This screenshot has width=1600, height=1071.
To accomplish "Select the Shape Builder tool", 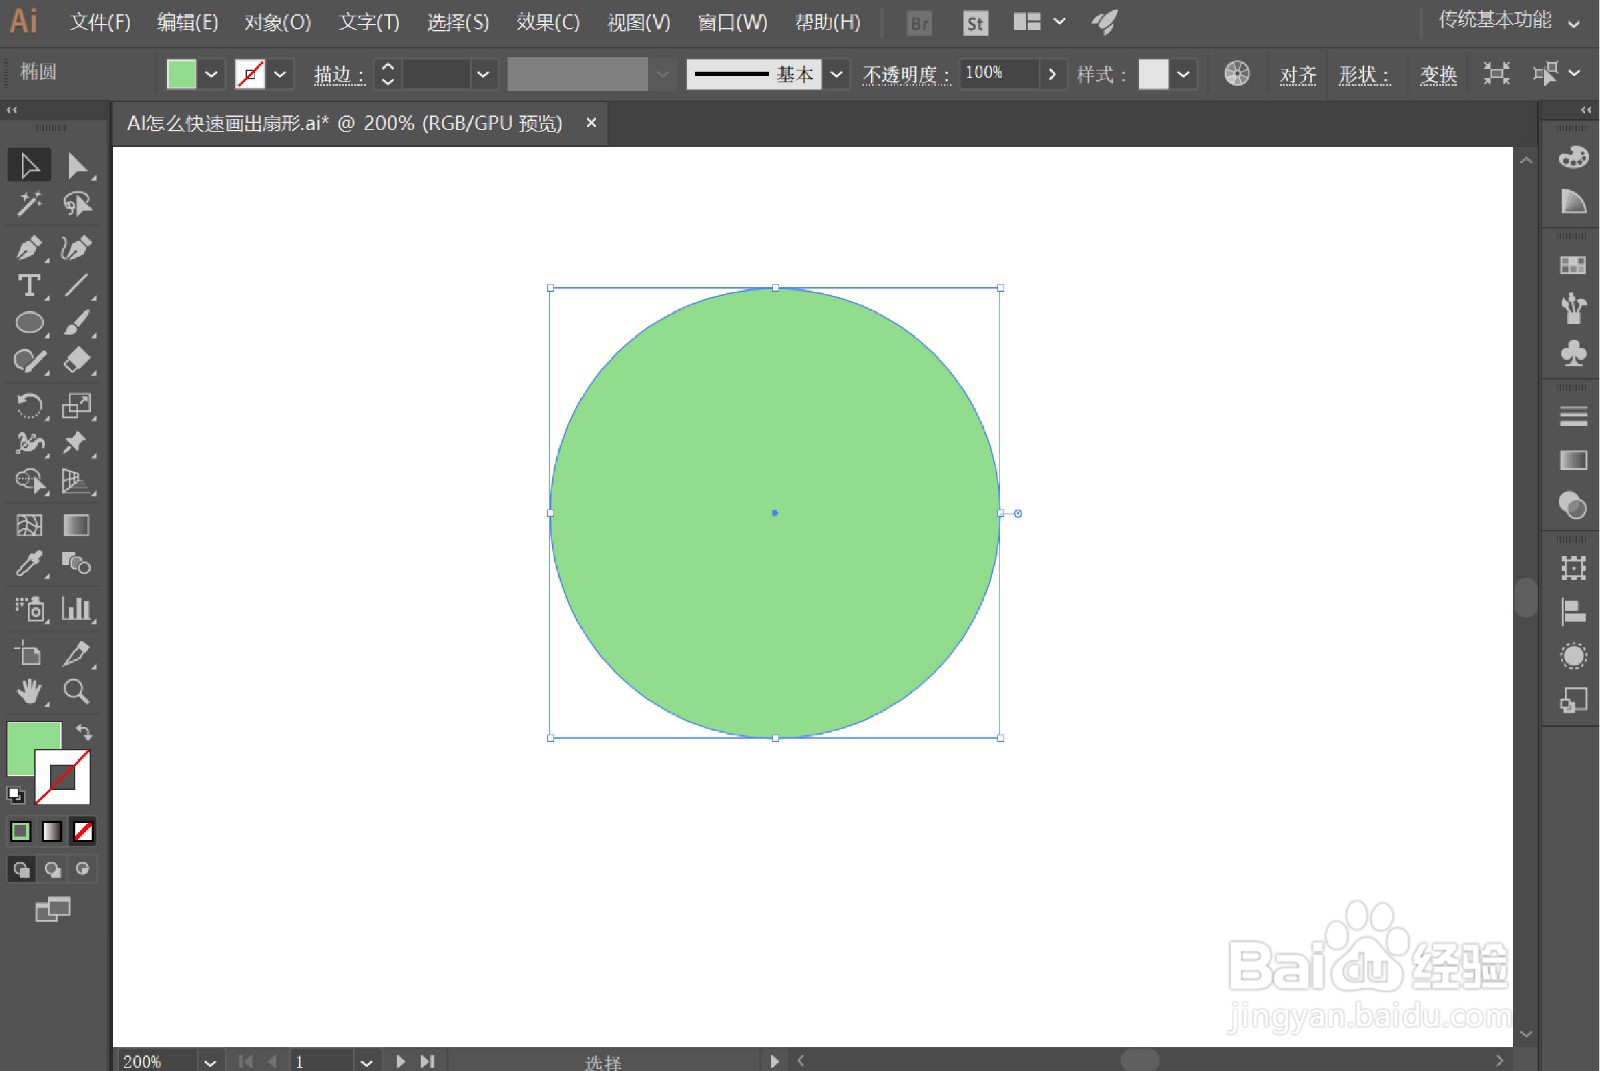I will click(x=29, y=481).
